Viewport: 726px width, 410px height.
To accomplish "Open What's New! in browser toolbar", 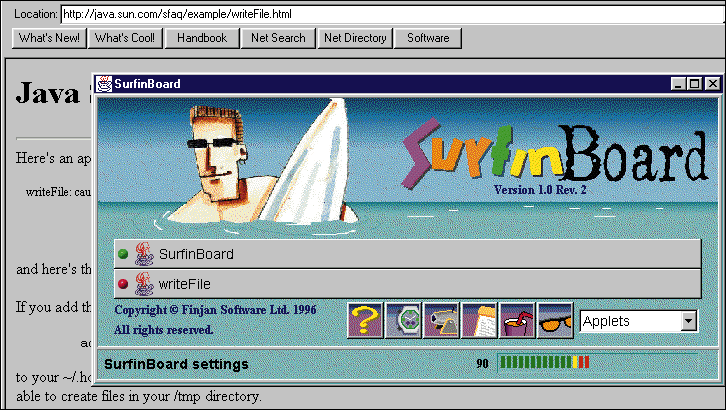I will (x=49, y=38).
